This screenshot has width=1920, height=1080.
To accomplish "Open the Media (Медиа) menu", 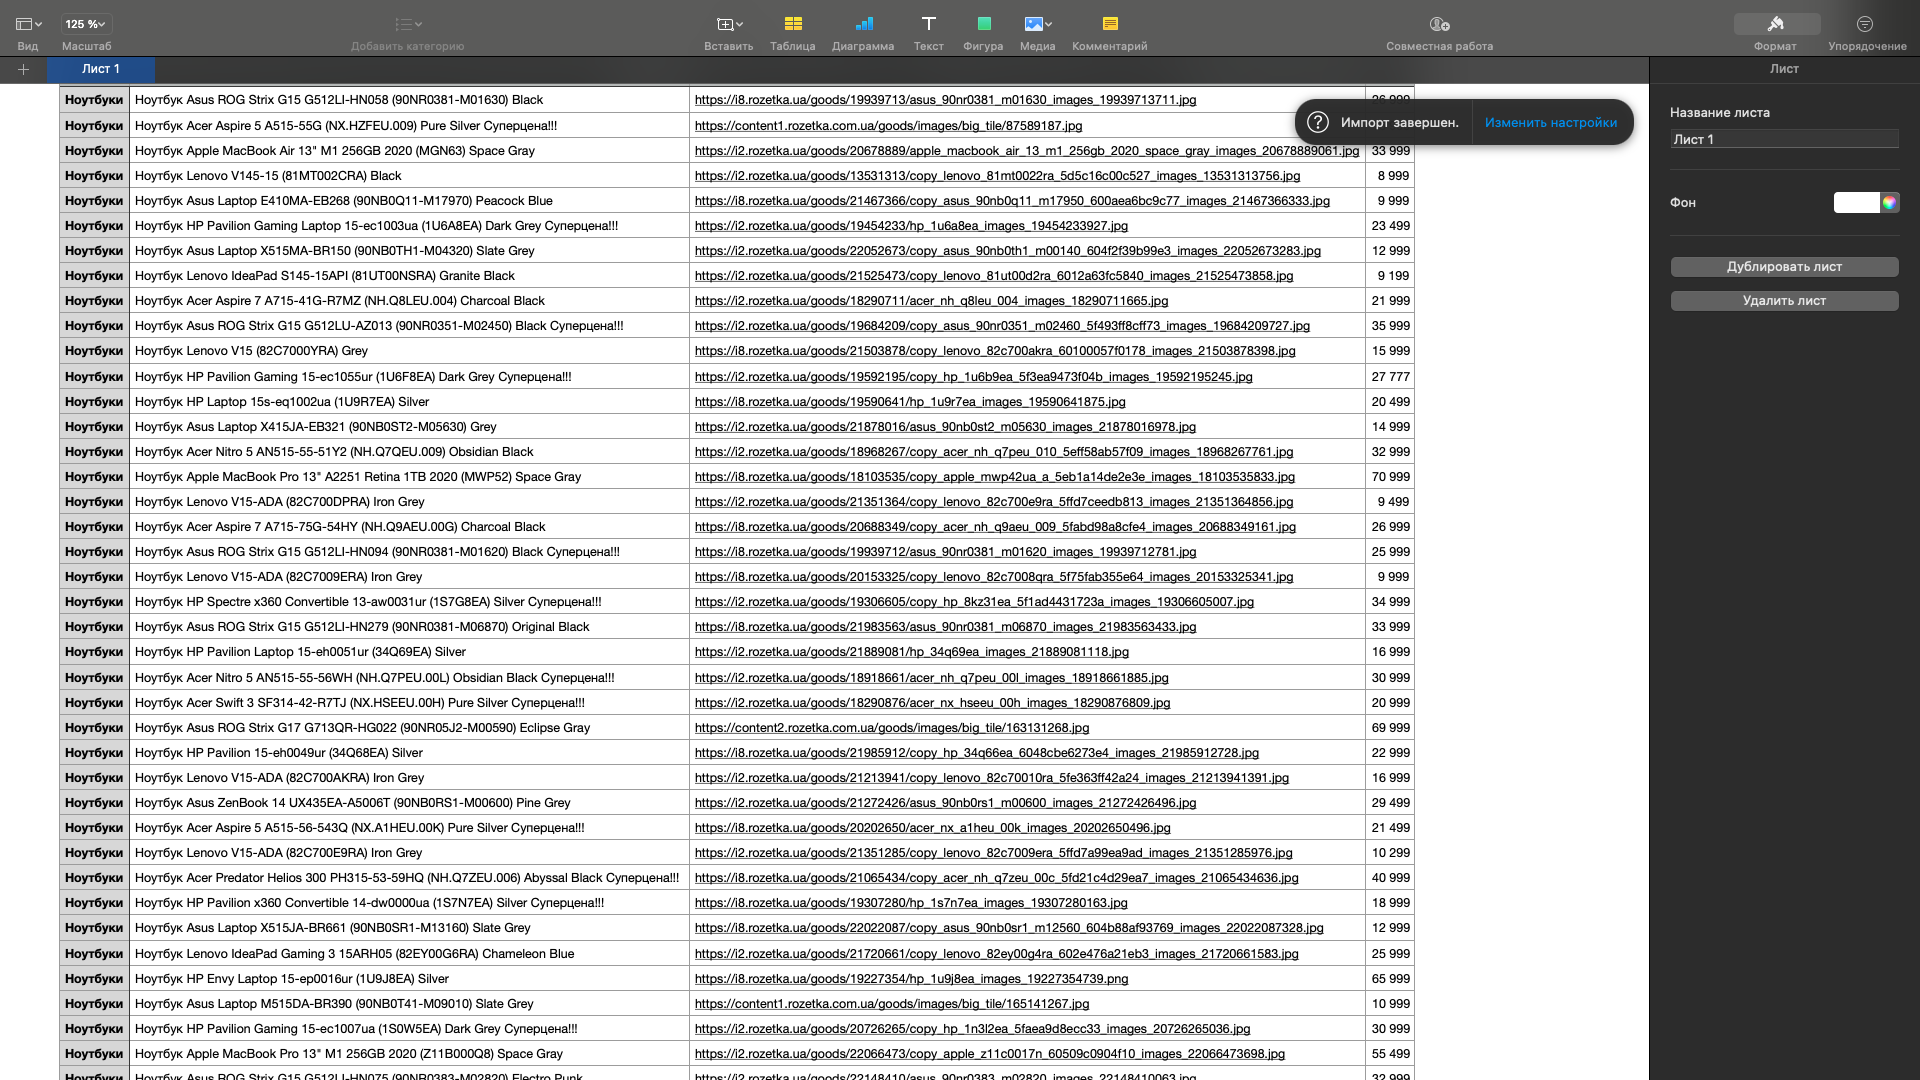I will click(x=1037, y=32).
